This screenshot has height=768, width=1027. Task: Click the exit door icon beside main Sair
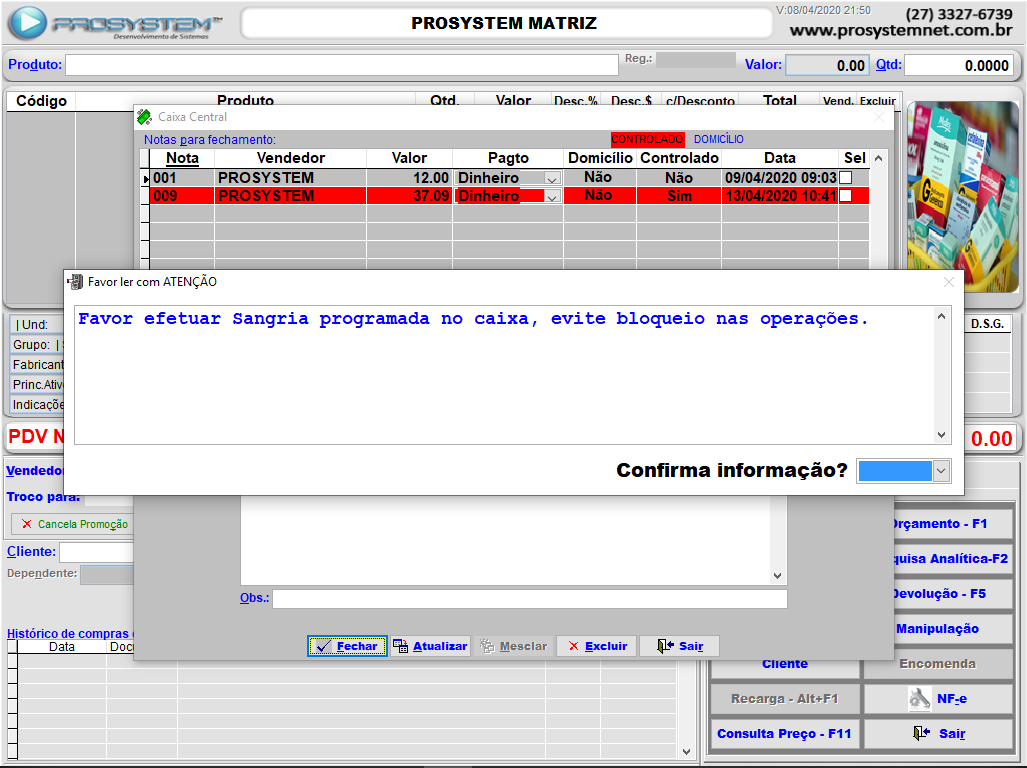922,733
